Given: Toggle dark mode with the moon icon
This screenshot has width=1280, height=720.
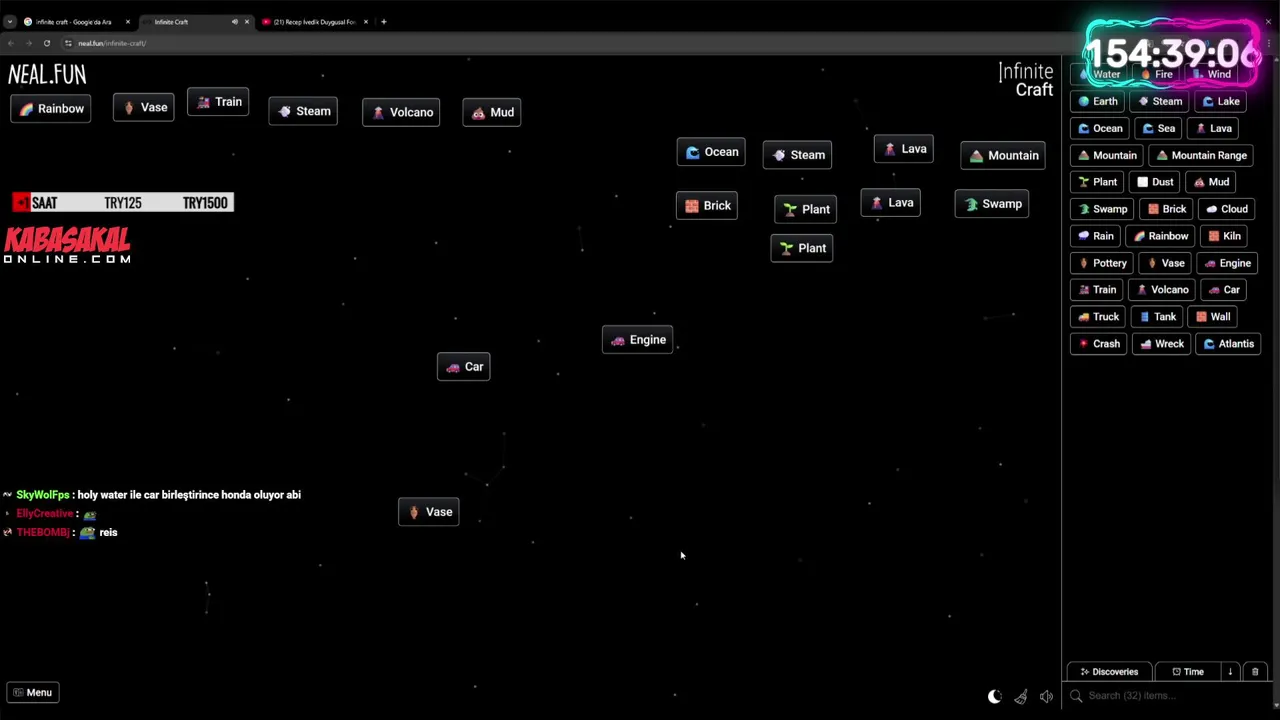Looking at the screenshot, I should 994,696.
